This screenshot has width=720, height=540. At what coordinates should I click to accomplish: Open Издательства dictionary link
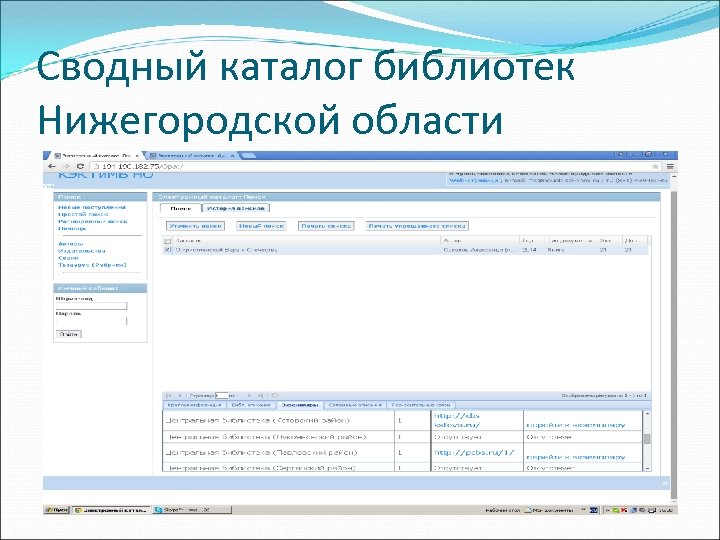pos(82,251)
